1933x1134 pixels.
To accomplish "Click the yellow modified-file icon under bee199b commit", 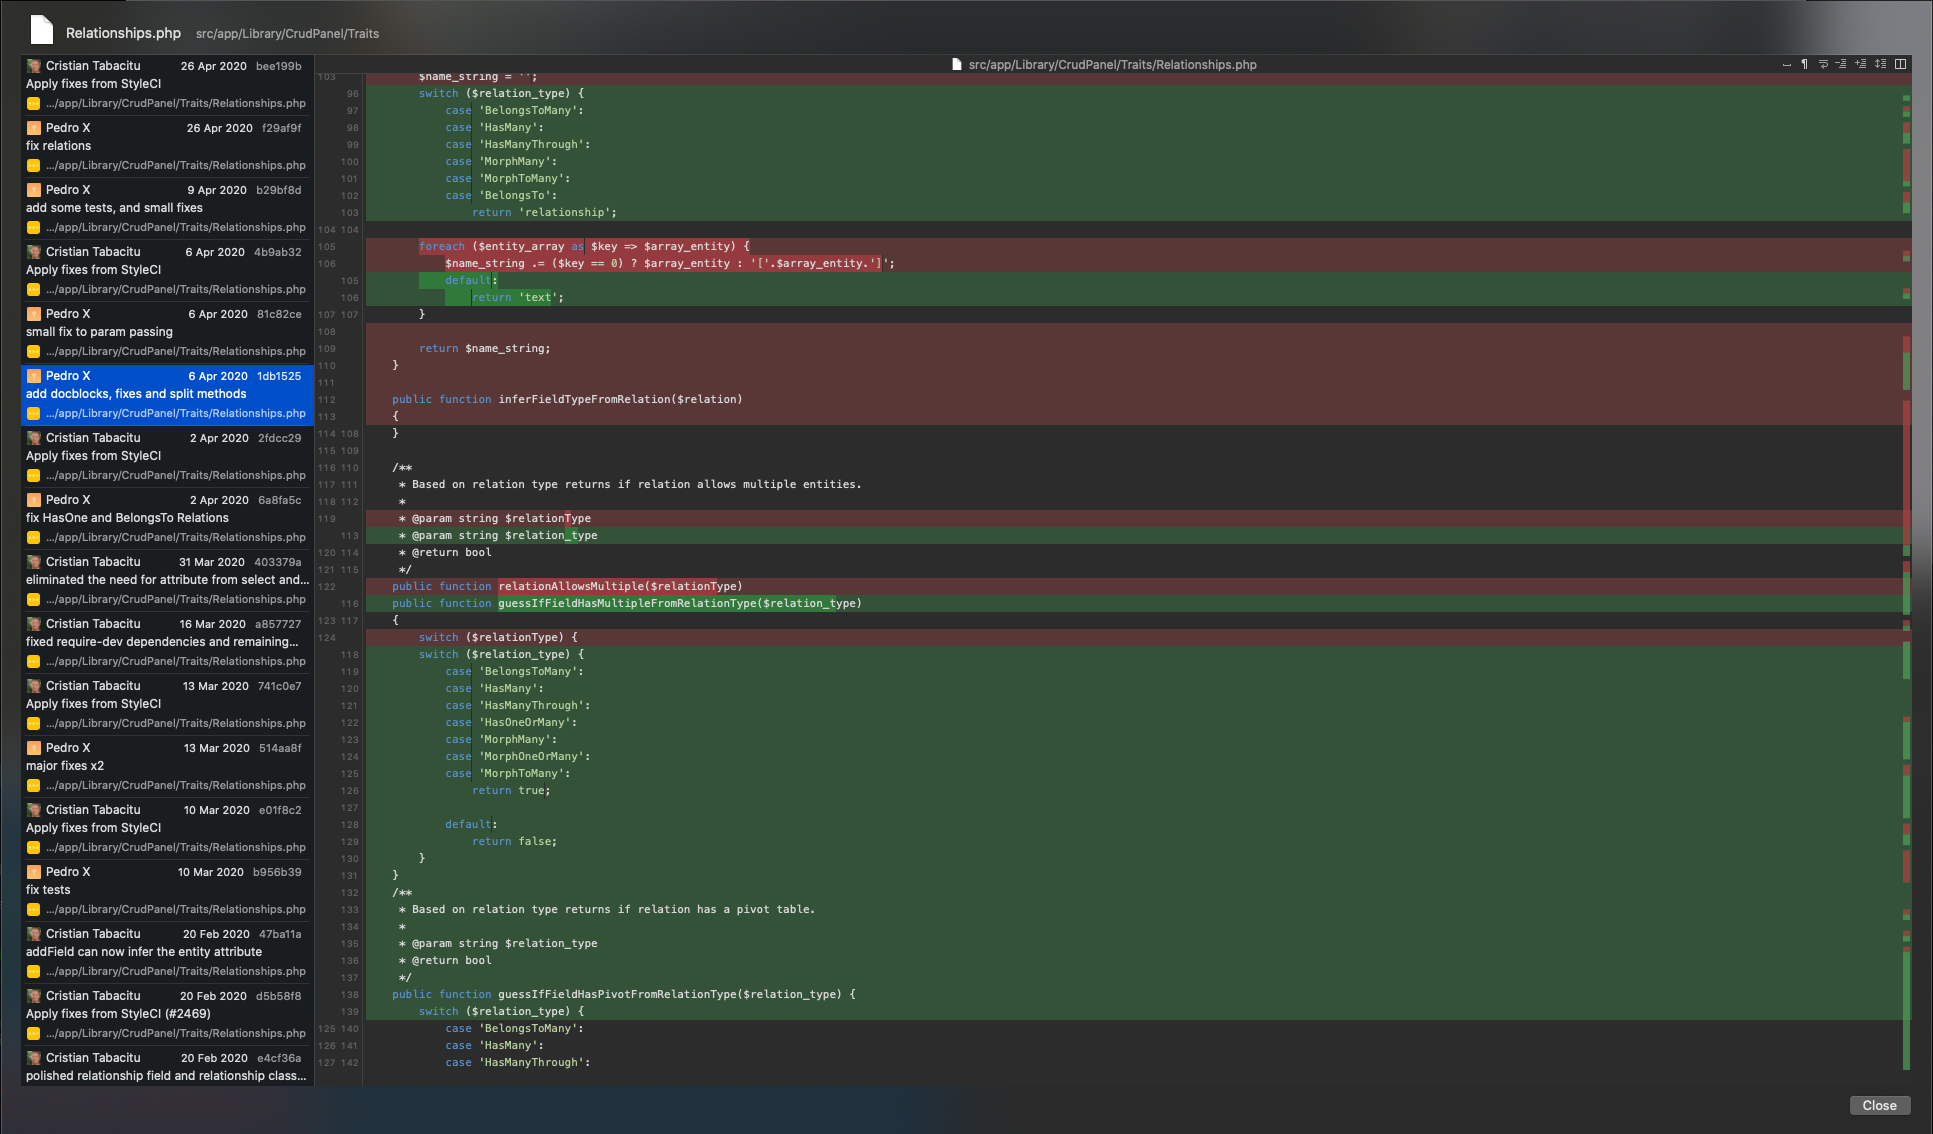I will pyautogui.click(x=33, y=103).
